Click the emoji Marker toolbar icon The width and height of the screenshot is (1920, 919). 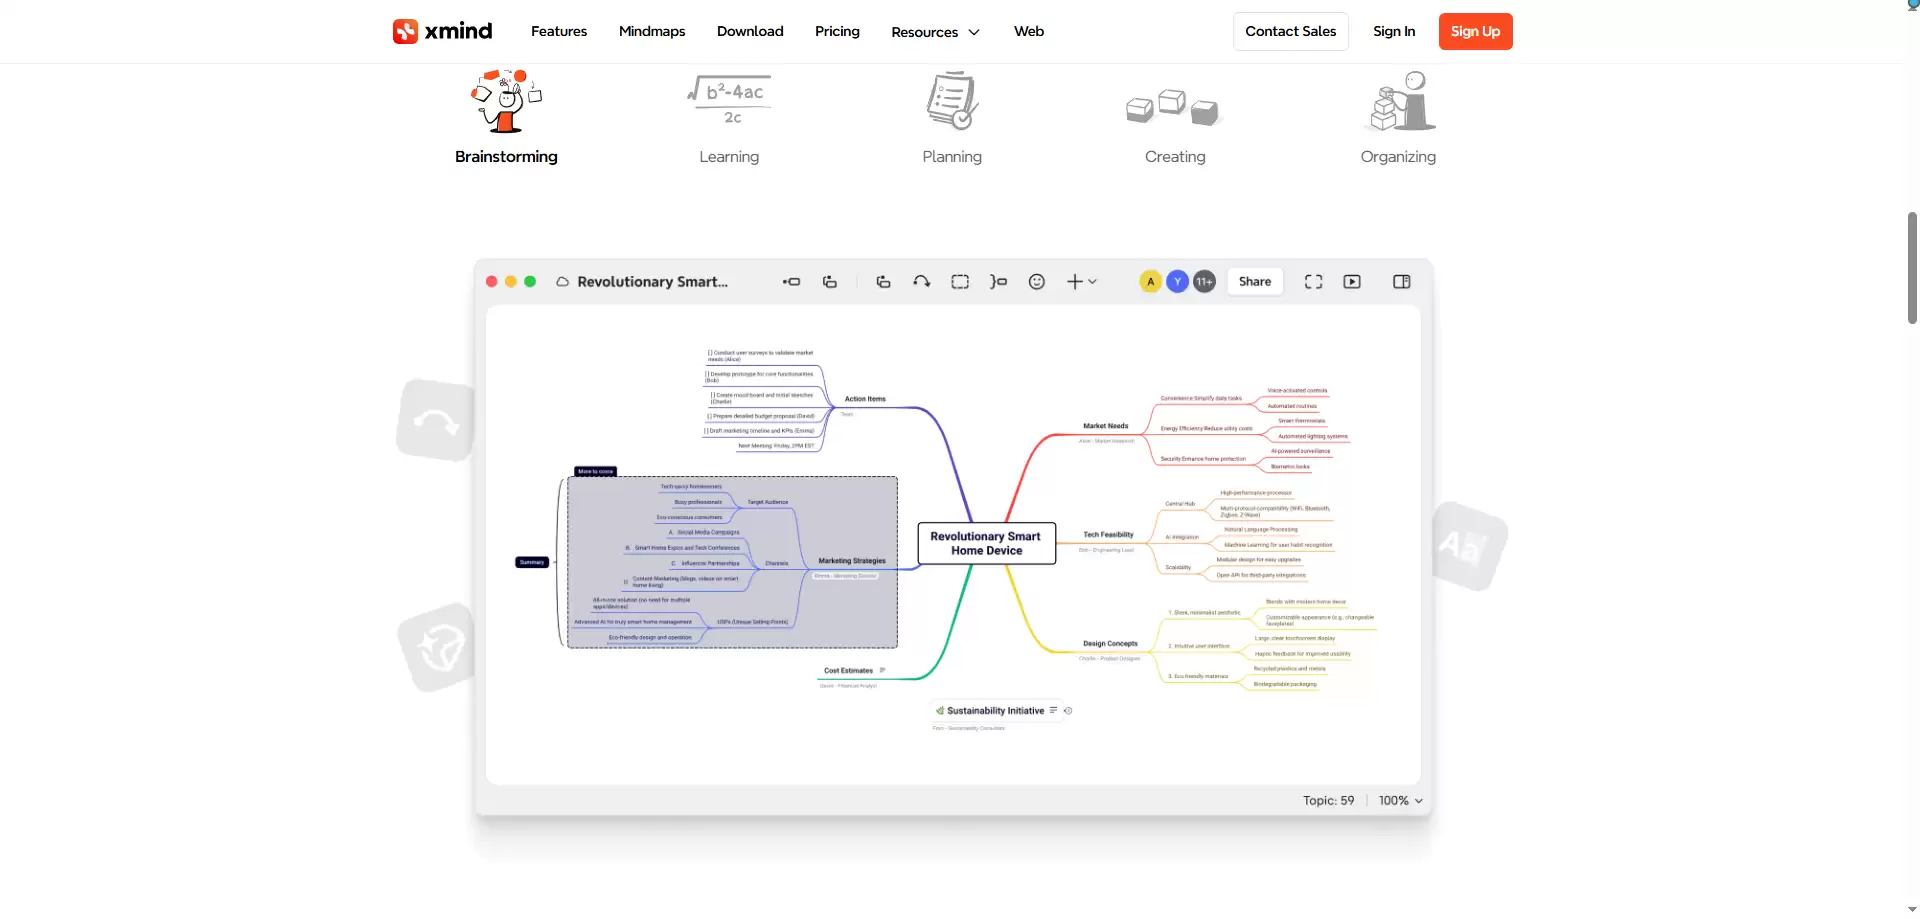pyautogui.click(x=1037, y=282)
